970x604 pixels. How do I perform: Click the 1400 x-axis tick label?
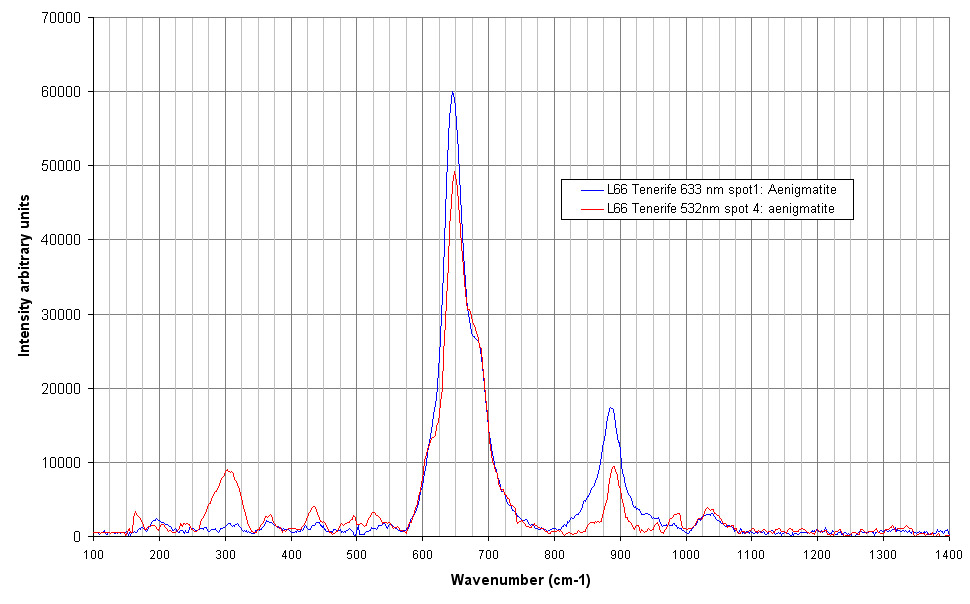pyautogui.click(x=948, y=552)
